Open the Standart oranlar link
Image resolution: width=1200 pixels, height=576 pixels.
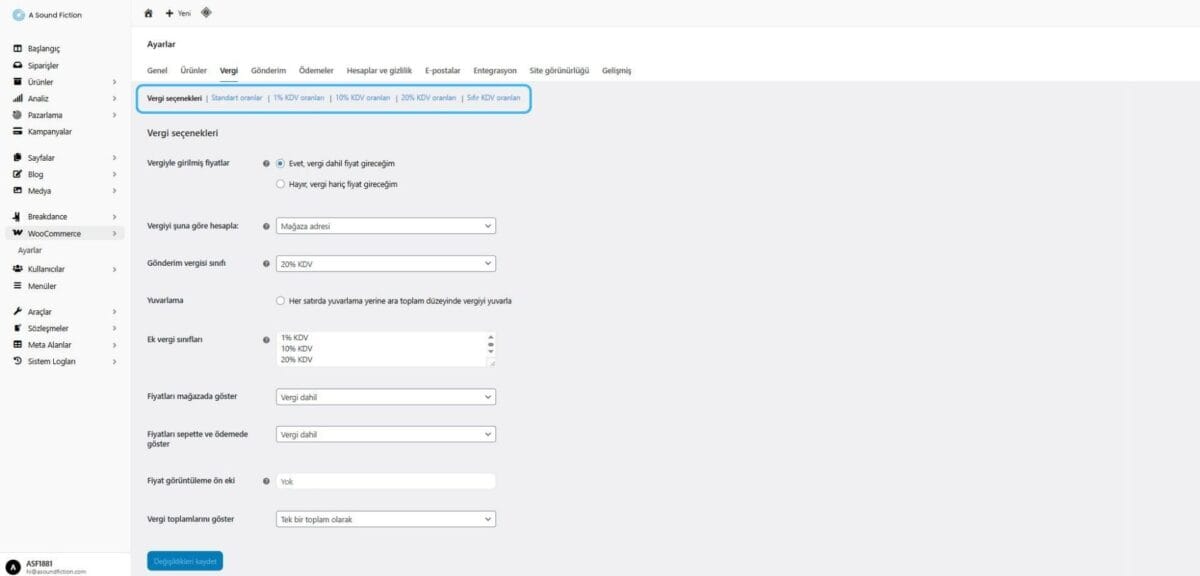237,98
